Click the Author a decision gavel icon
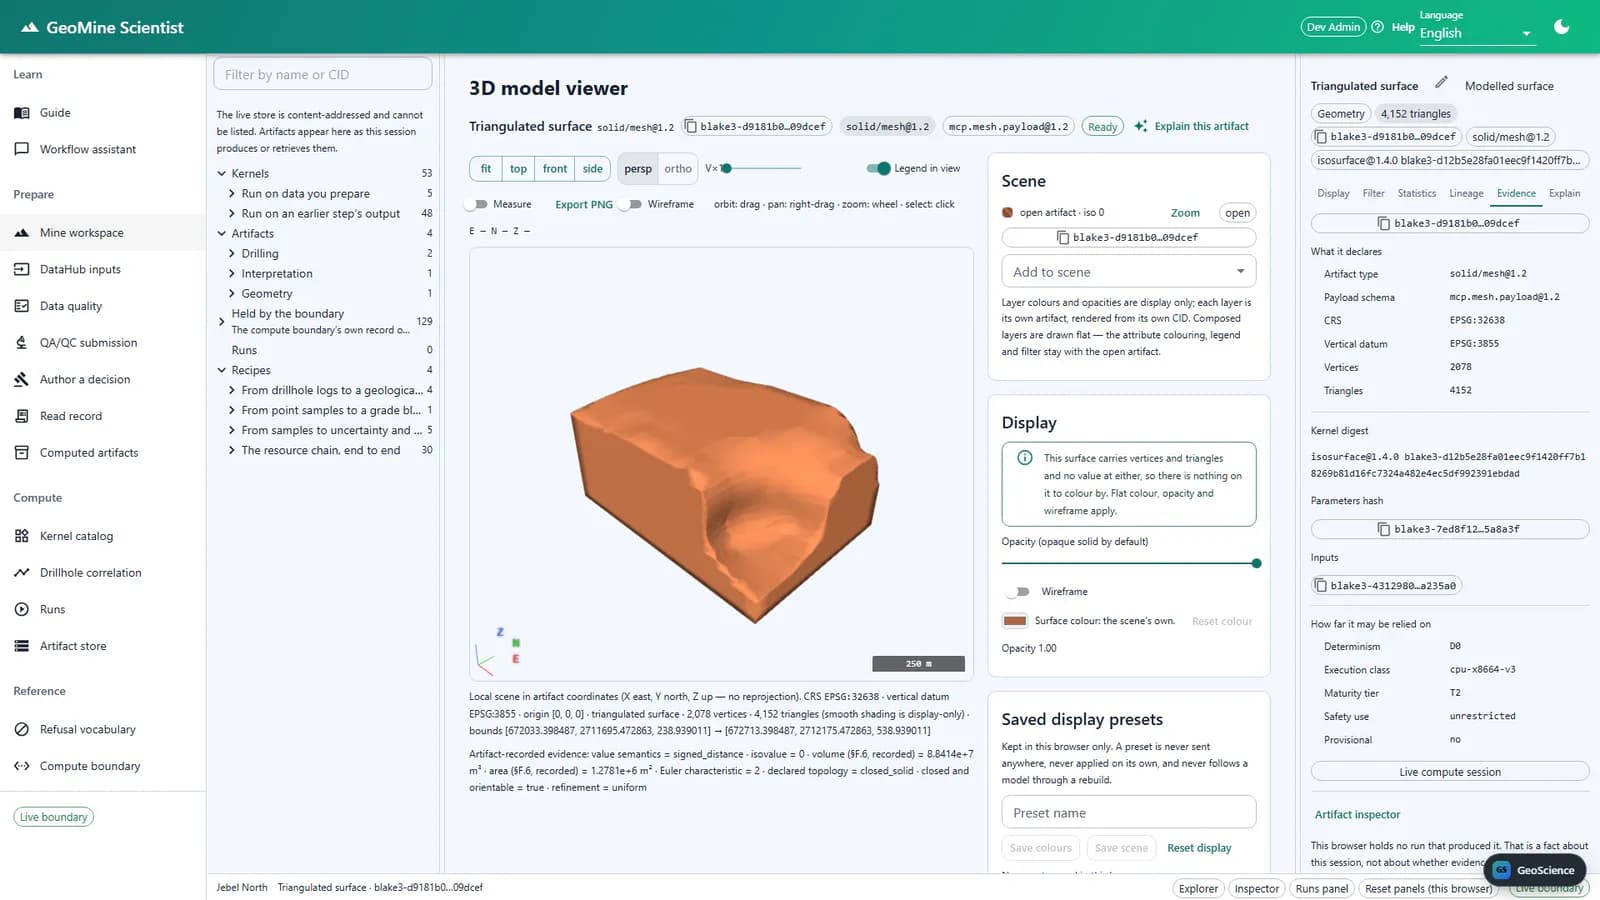 [x=21, y=379]
